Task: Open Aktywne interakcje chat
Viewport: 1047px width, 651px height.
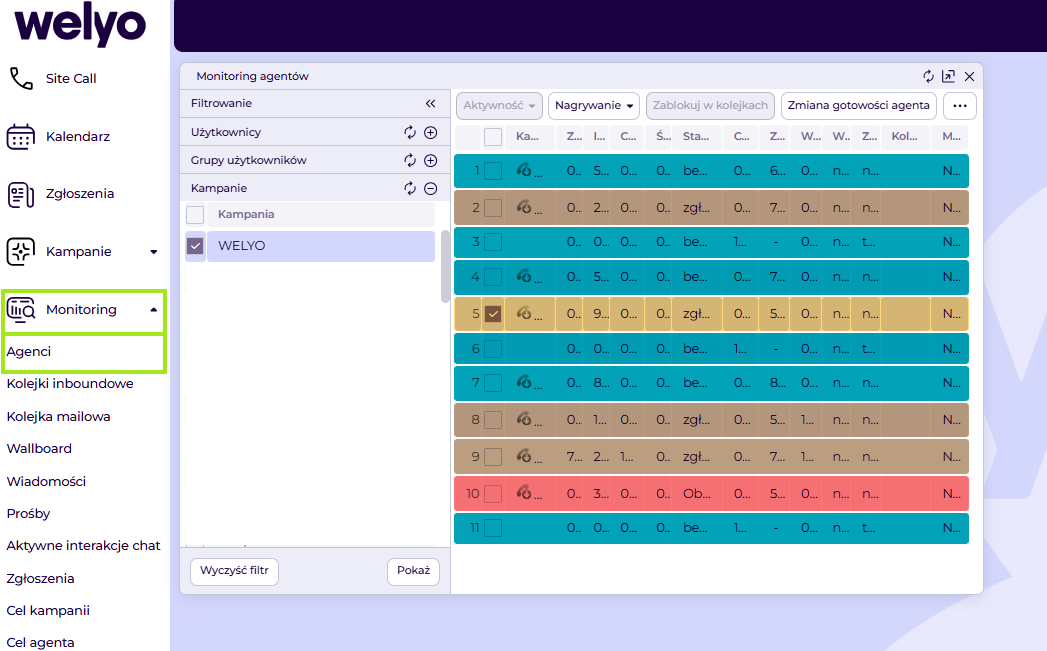Action: [x=83, y=546]
